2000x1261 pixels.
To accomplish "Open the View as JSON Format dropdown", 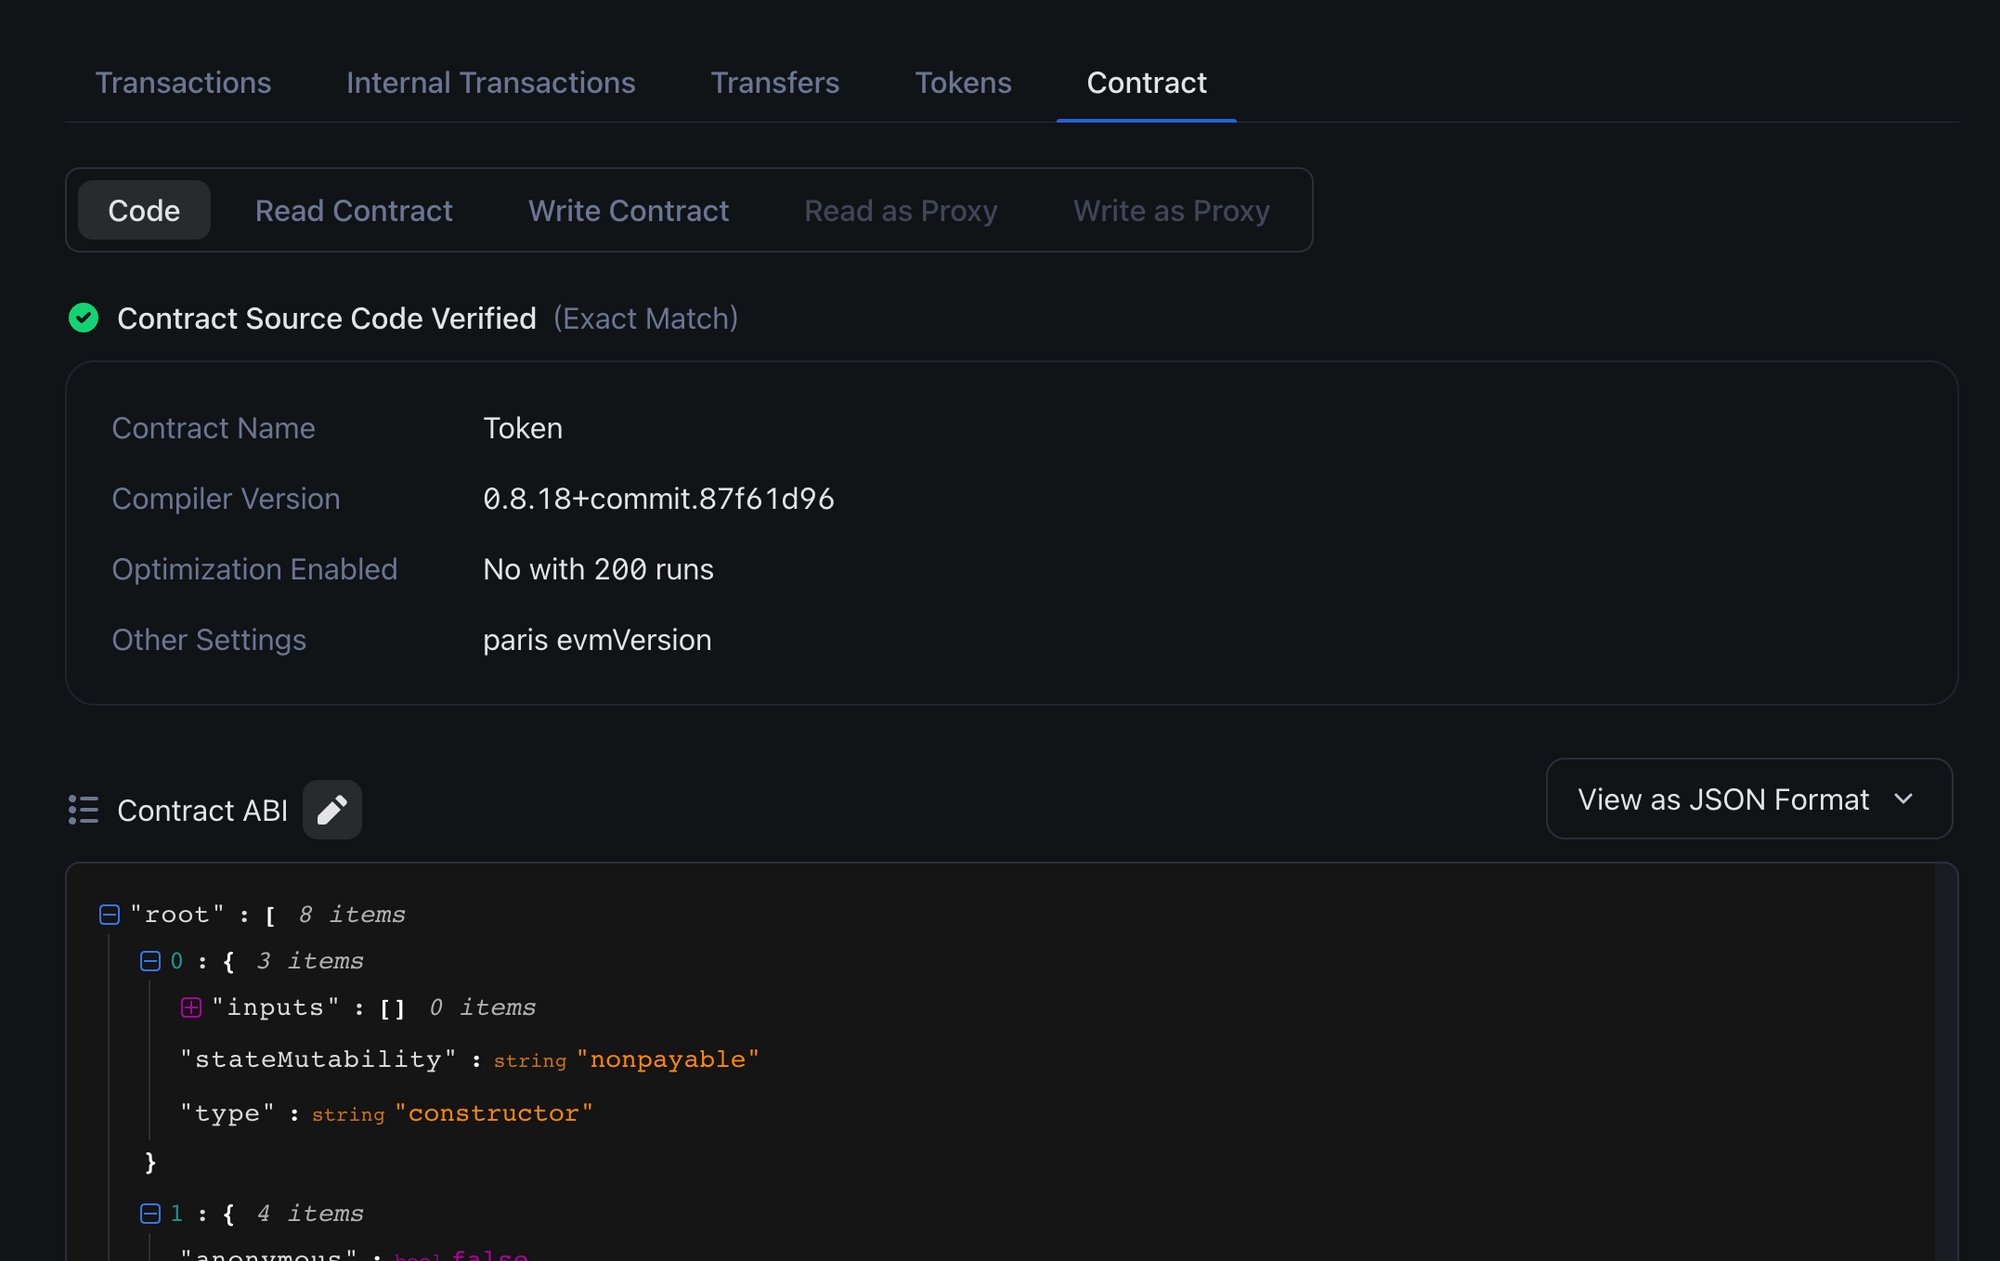I will (1748, 799).
